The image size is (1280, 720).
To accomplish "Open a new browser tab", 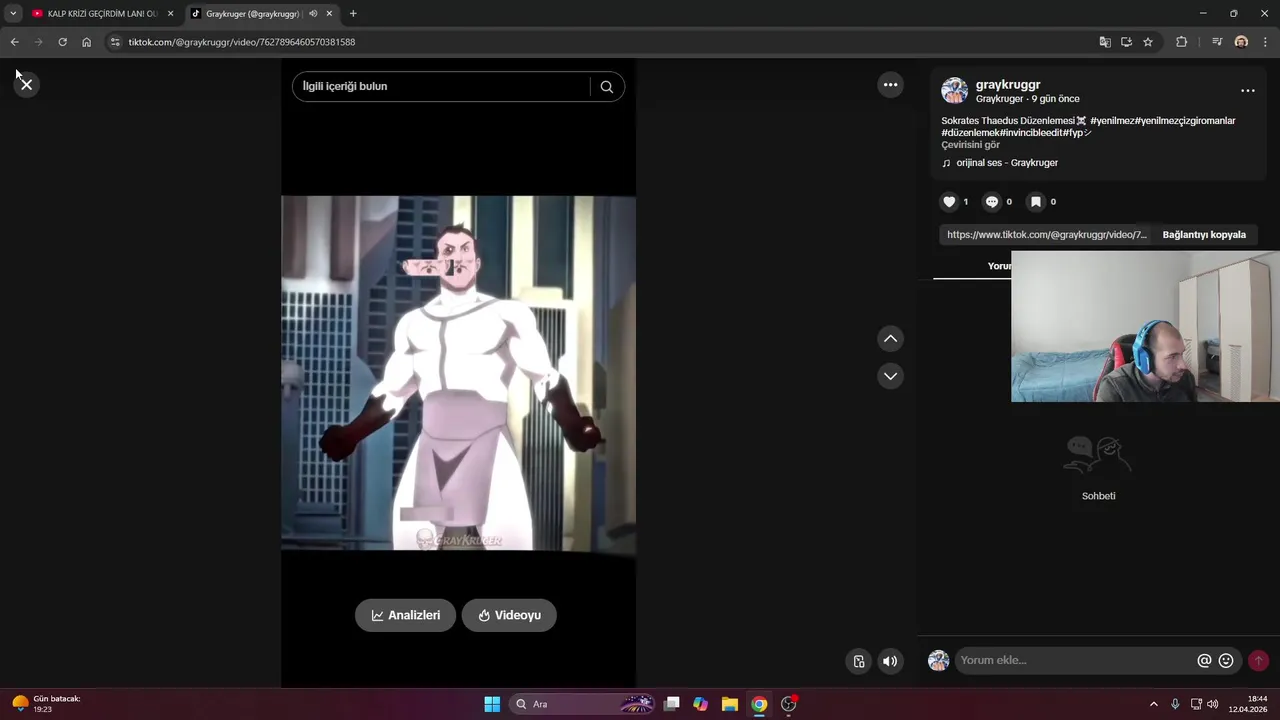I will (353, 14).
